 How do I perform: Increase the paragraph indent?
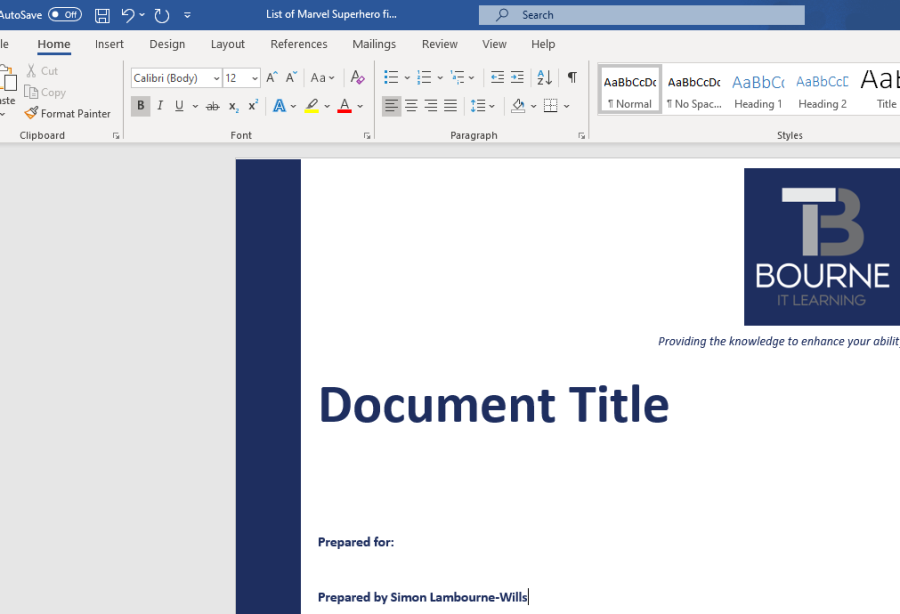[x=517, y=78]
